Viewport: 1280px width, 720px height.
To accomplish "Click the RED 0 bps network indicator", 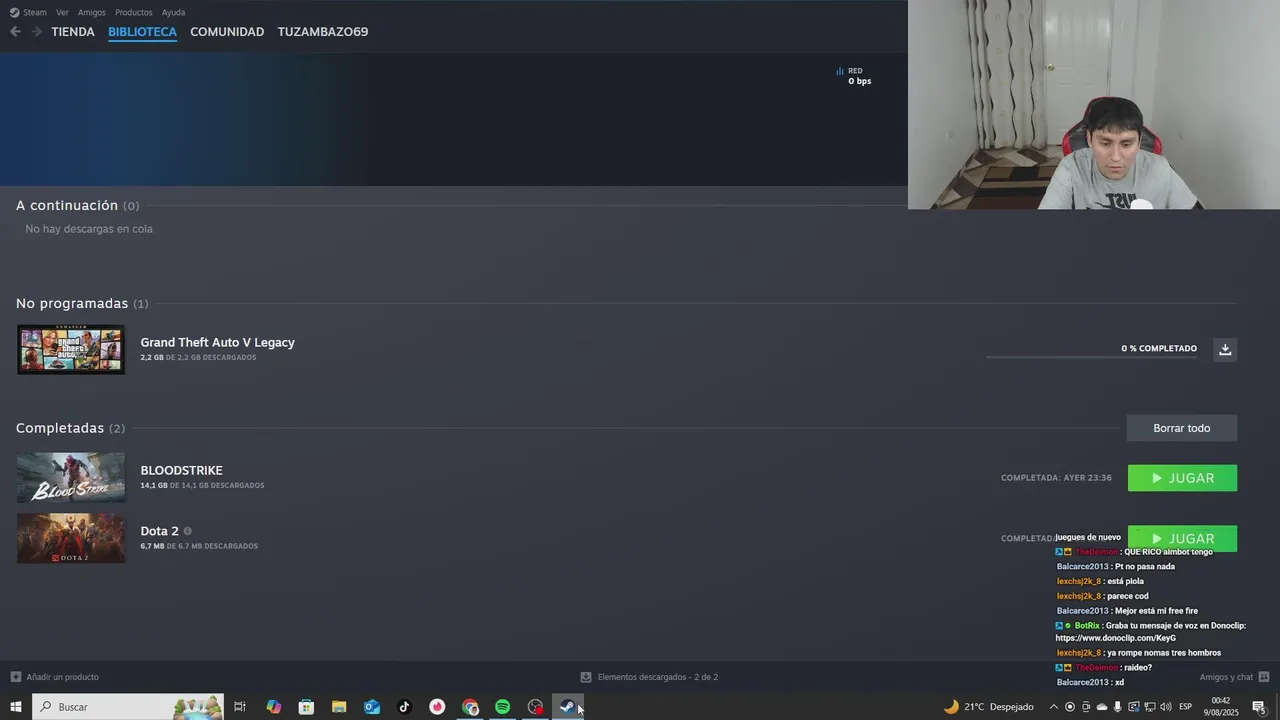I will click(854, 76).
